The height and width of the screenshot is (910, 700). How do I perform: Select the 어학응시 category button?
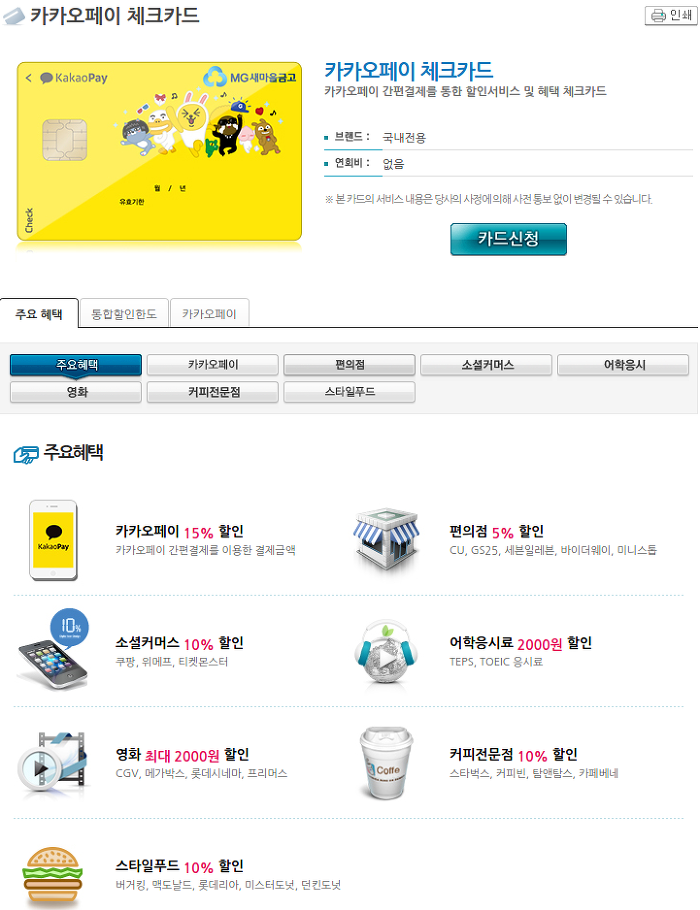623,364
